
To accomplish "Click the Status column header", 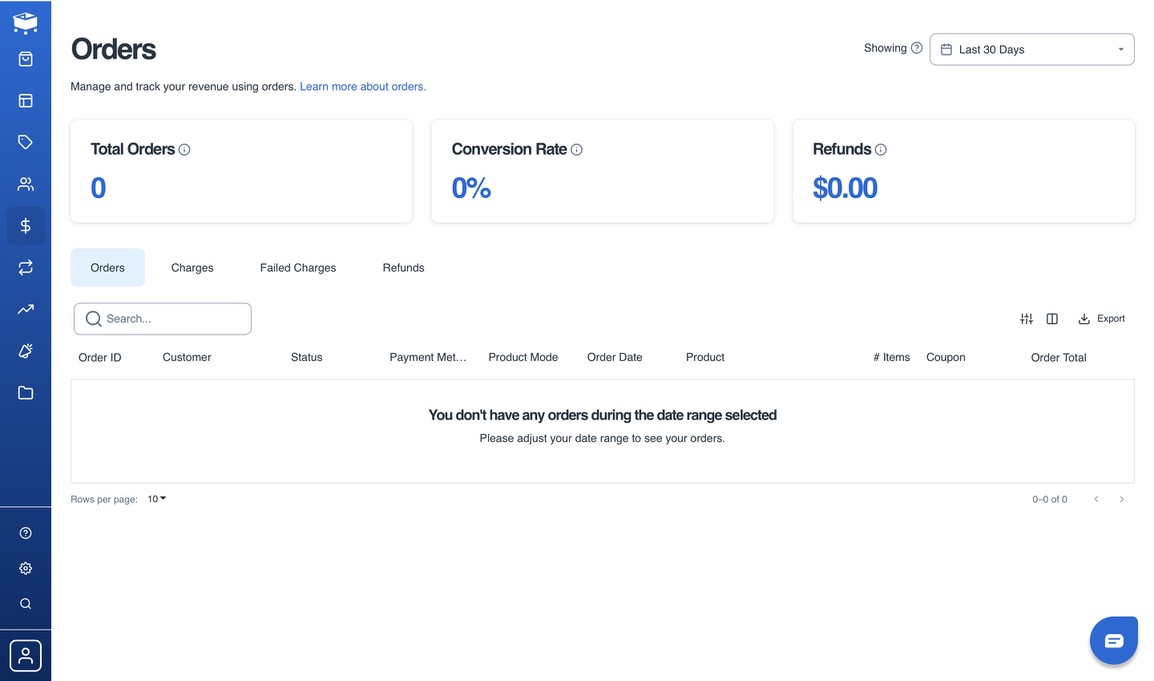I will coord(306,358).
